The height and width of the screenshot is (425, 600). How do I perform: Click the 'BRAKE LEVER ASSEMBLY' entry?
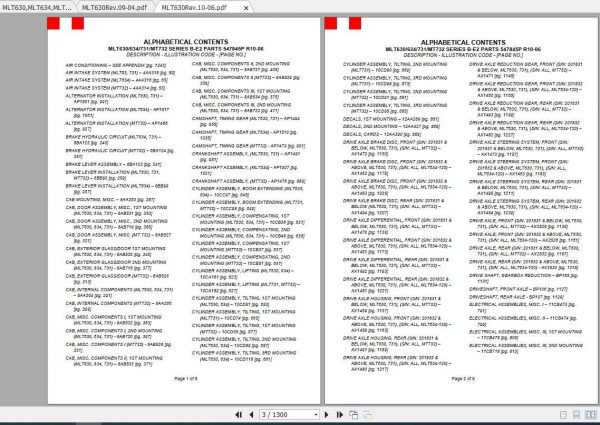pos(113,164)
